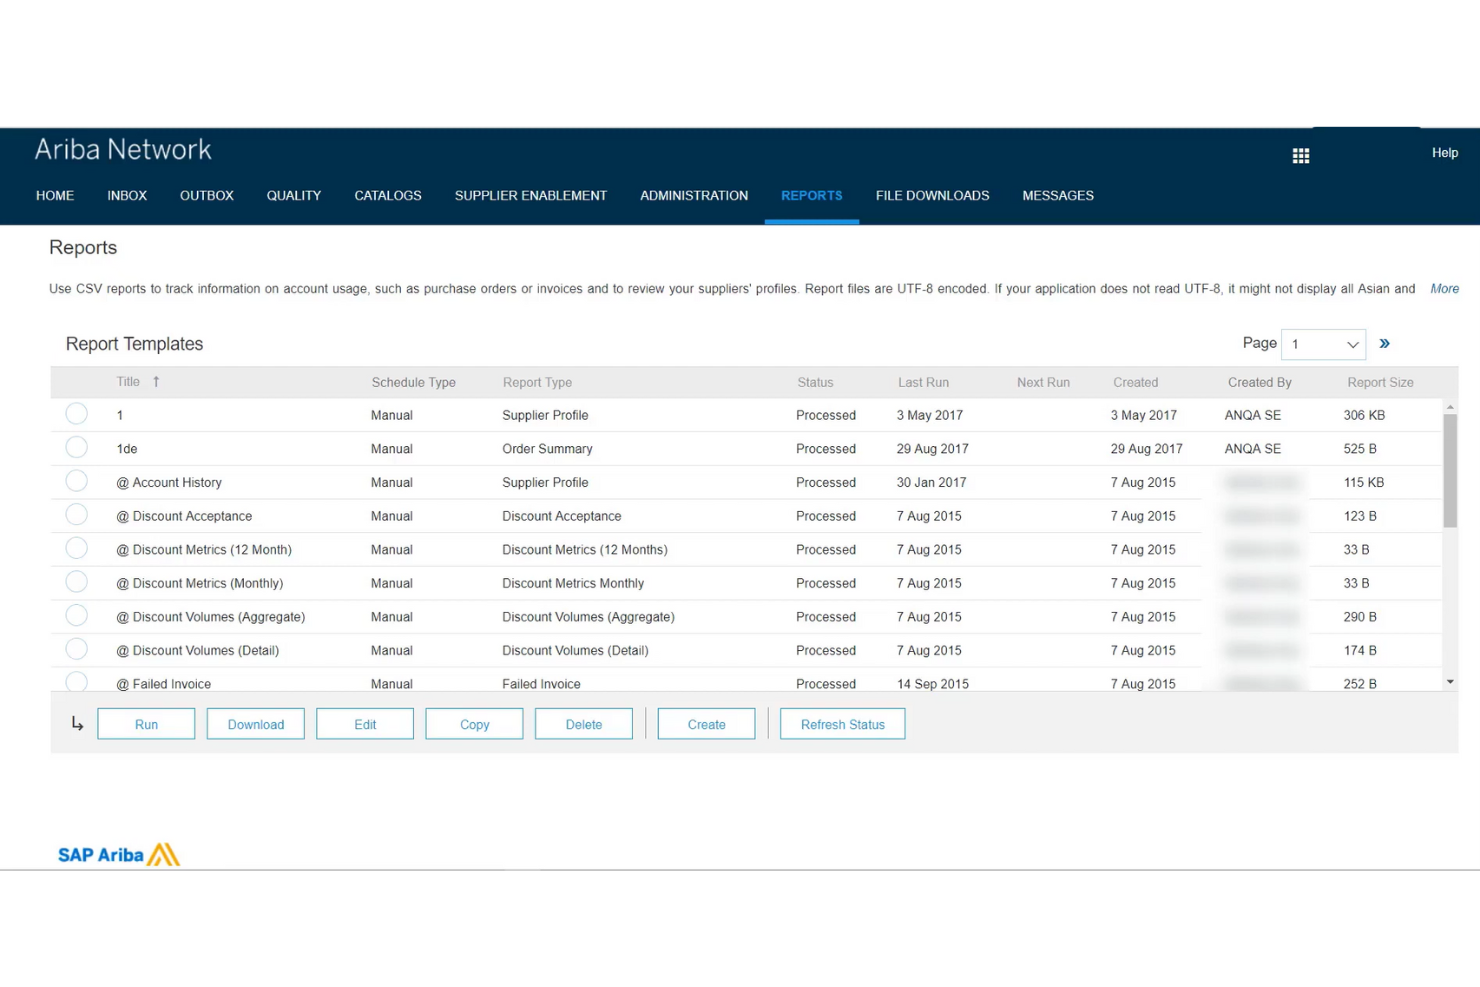Click the Created By column header

tap(1259, 382)
